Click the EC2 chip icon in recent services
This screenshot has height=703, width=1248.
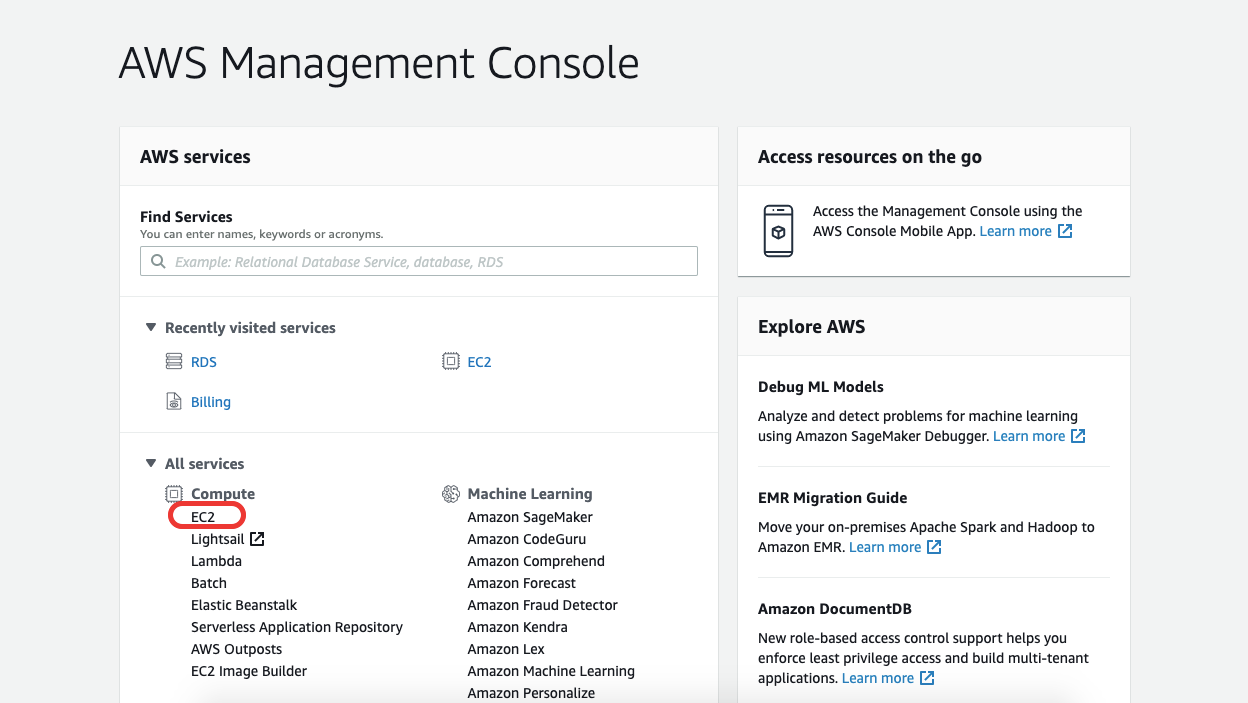(x=450, y=361)
